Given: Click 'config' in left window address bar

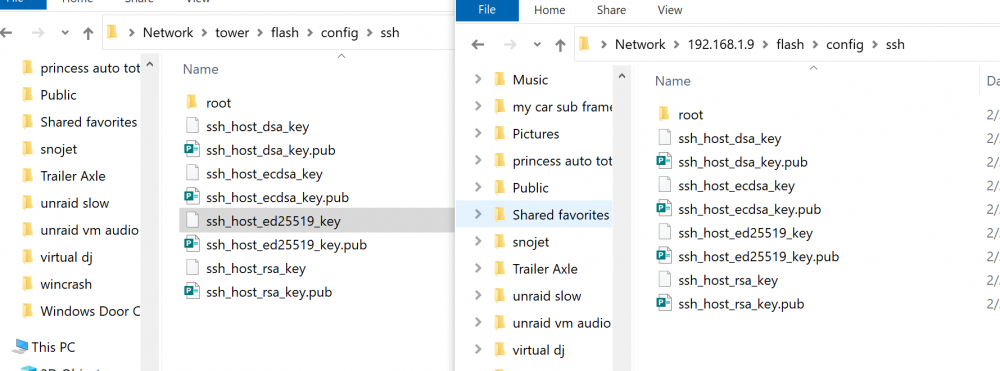Looking at the screenshot, I should [x=339, y=33].
